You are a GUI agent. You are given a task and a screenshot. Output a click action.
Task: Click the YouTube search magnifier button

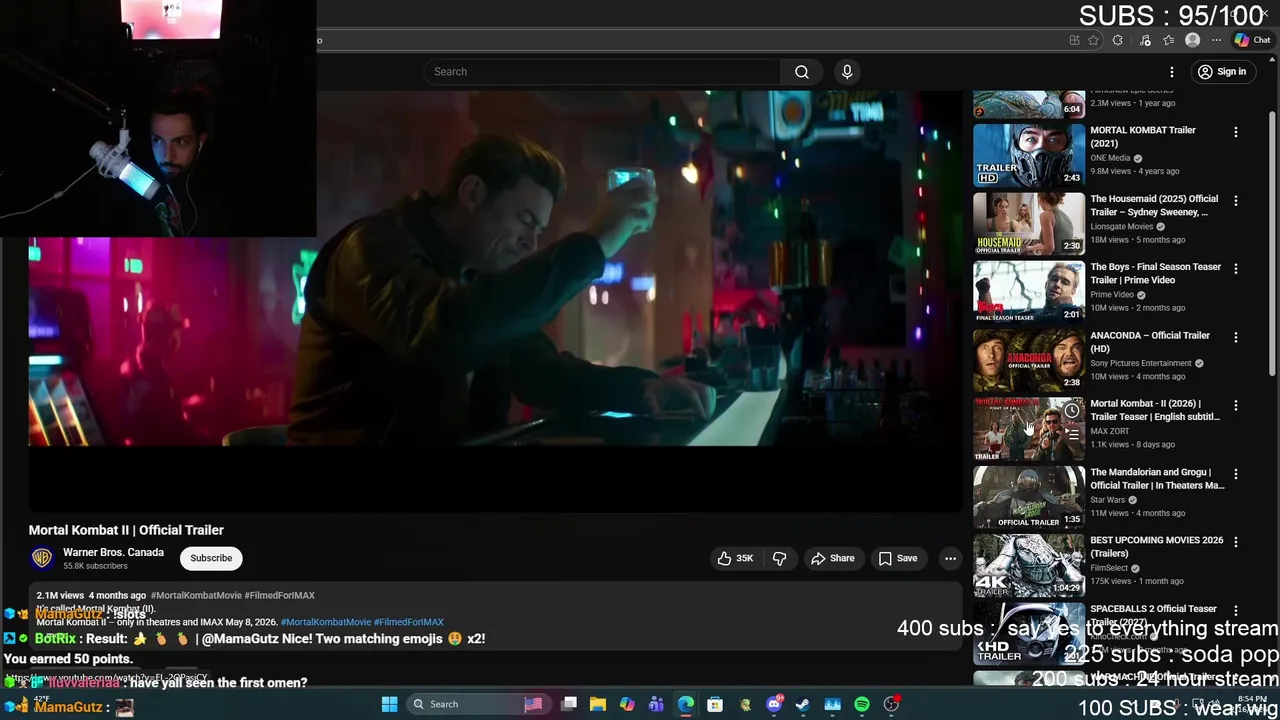801,72
